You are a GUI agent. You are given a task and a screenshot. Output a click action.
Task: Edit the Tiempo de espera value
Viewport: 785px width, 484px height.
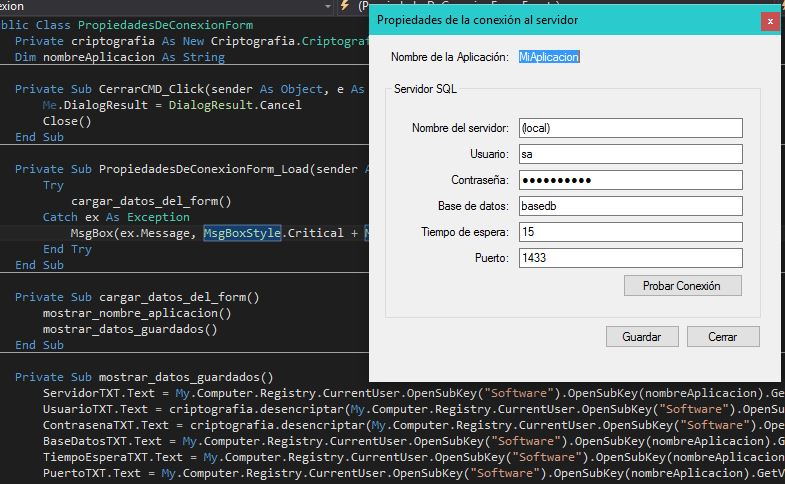[x=630, y=232]
